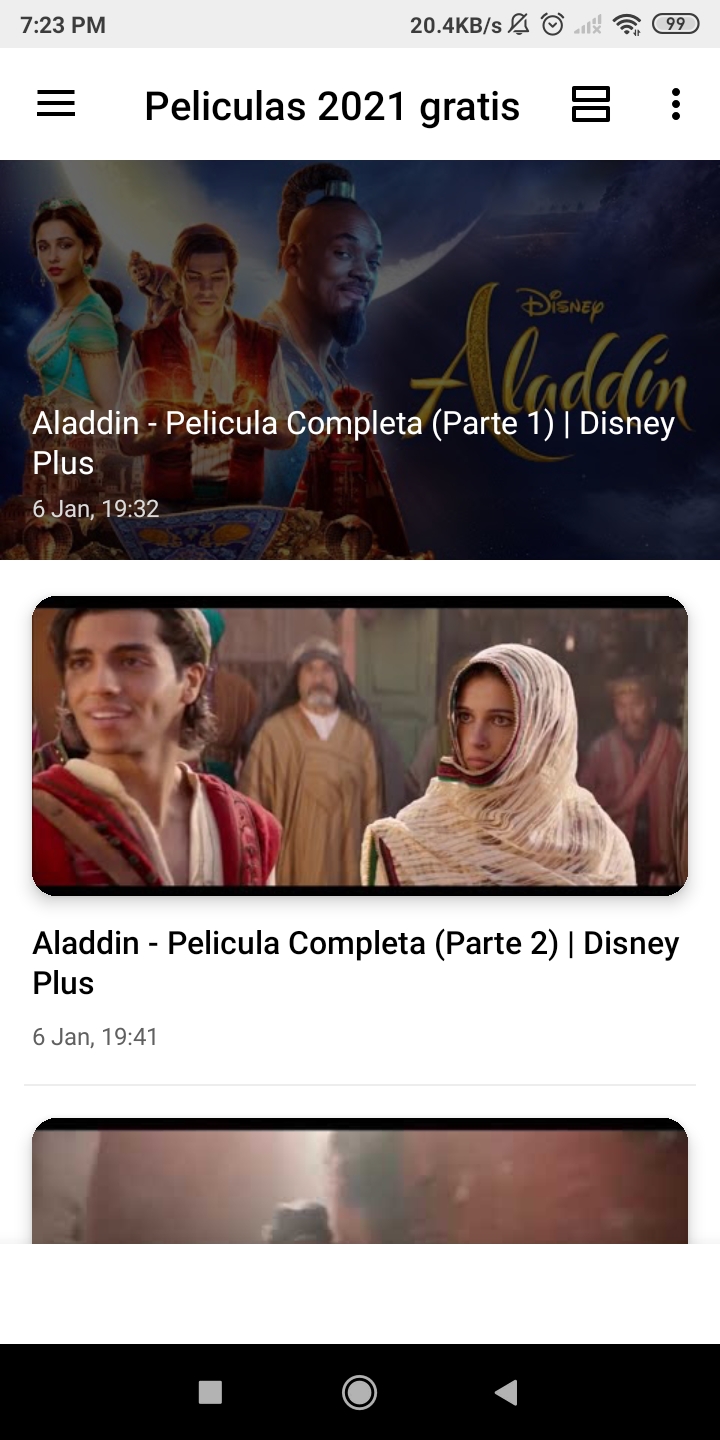
Task: Open the three-dot overflow menu
Action: 676,104
